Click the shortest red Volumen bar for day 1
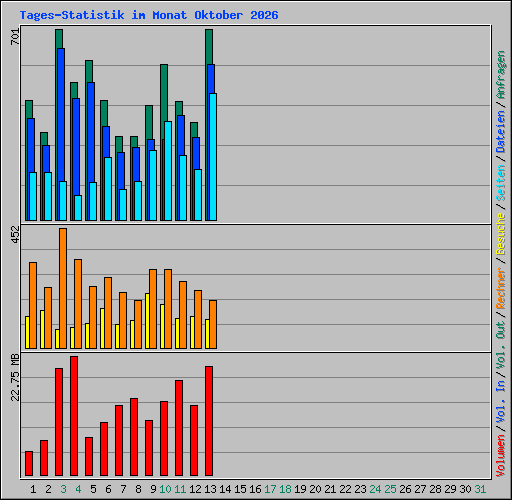This screenshot has height=500, width=512. (29, 463)
